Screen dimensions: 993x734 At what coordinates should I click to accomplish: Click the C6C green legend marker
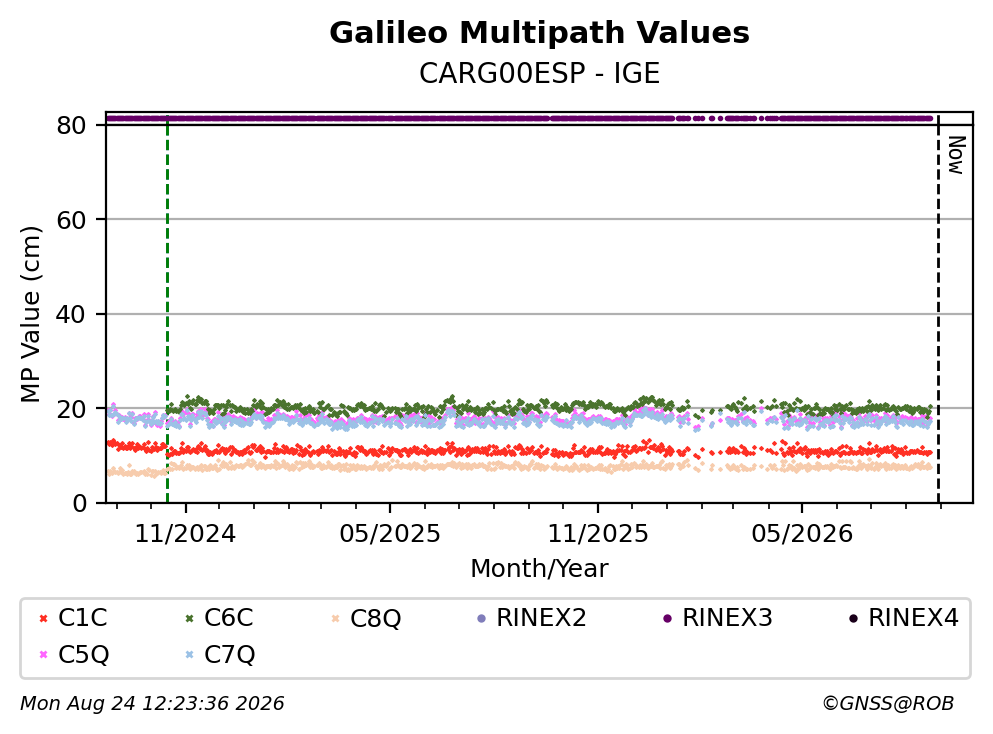click(189, 619)
